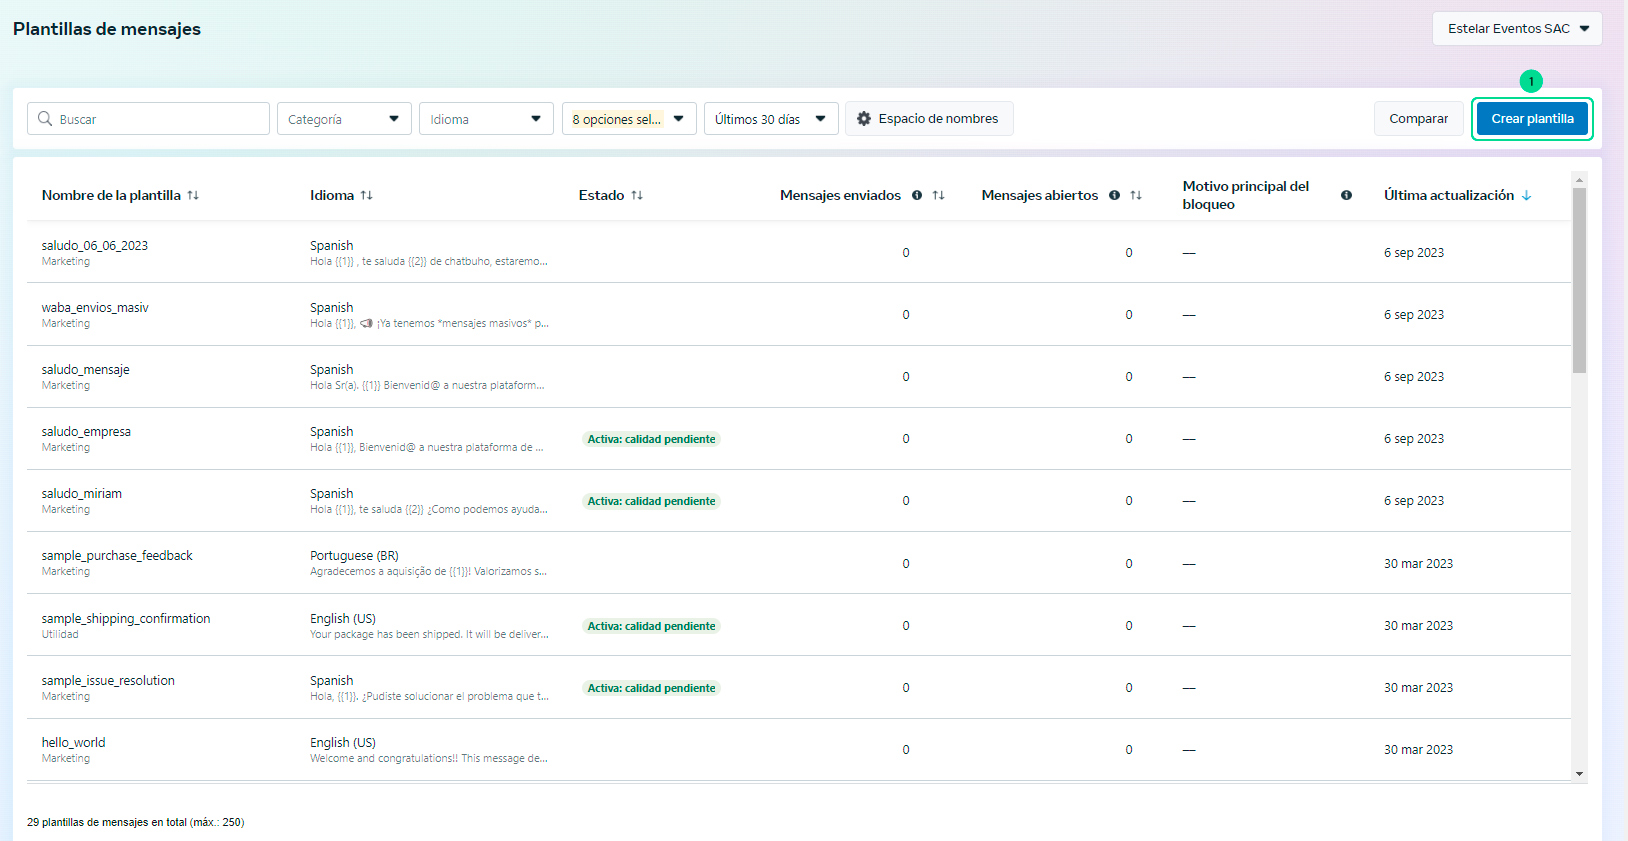Image resolution: width=1628 pixels, height=841 pixels.
Task: Click the Comparar button
Action: coord(1418,119)
